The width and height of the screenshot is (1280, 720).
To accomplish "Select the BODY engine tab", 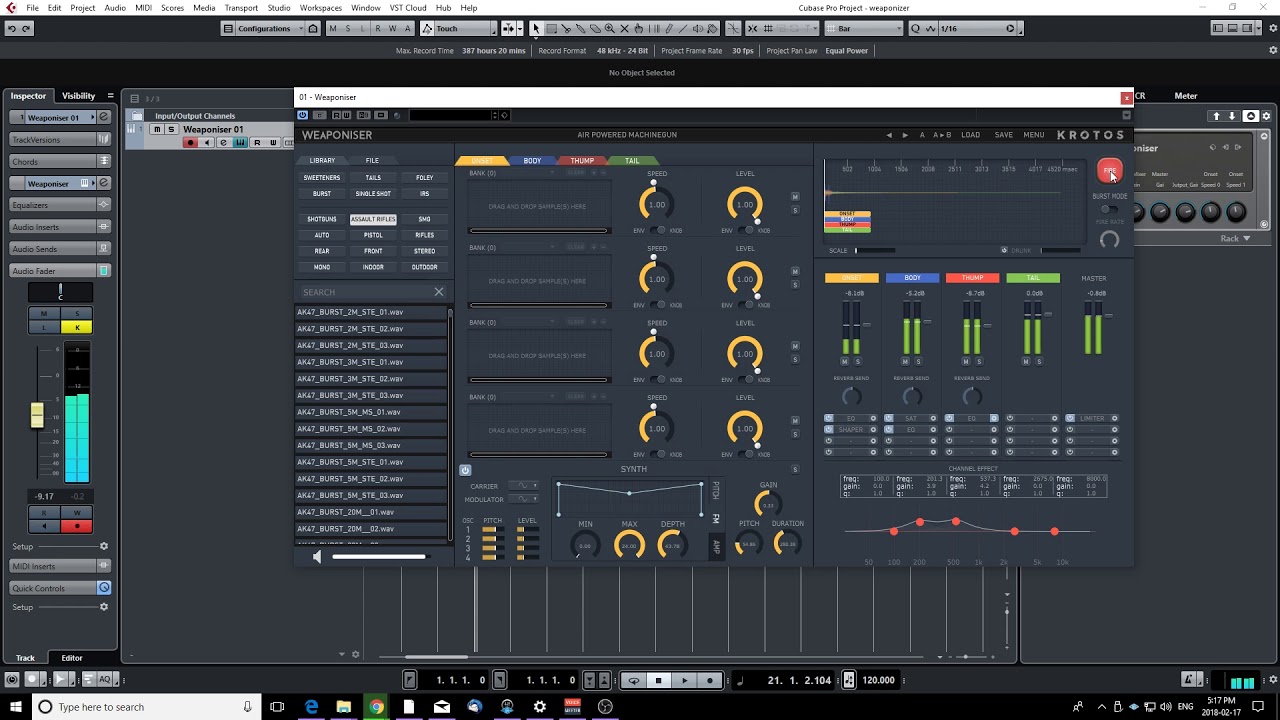I will click(x=532, y=161).
